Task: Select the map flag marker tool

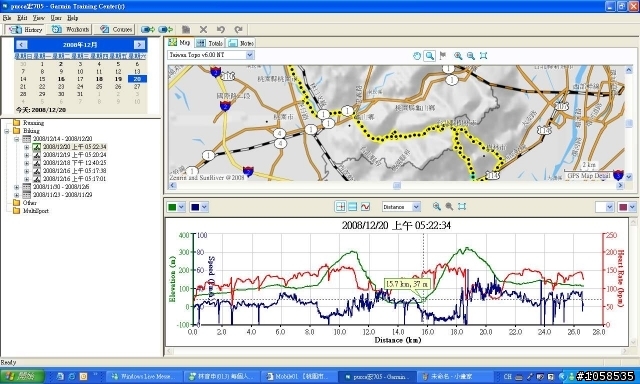Action: coord(443,56)
